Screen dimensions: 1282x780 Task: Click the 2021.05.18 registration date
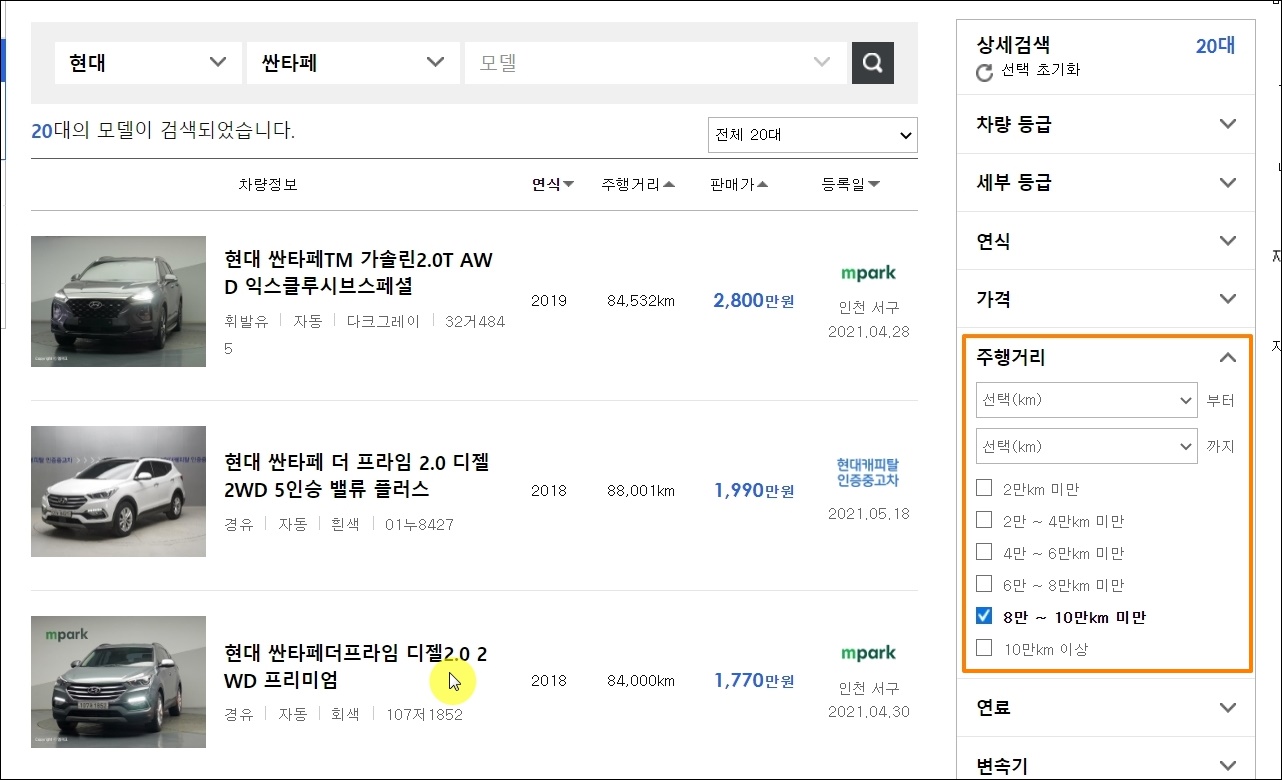point(868,514)
